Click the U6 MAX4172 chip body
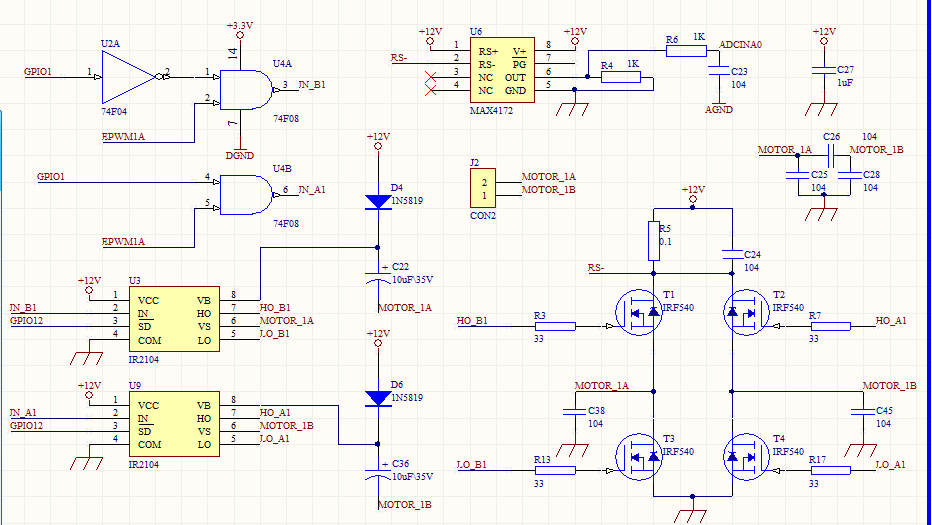This screenshot has height=525, width=932. point(501,71)
